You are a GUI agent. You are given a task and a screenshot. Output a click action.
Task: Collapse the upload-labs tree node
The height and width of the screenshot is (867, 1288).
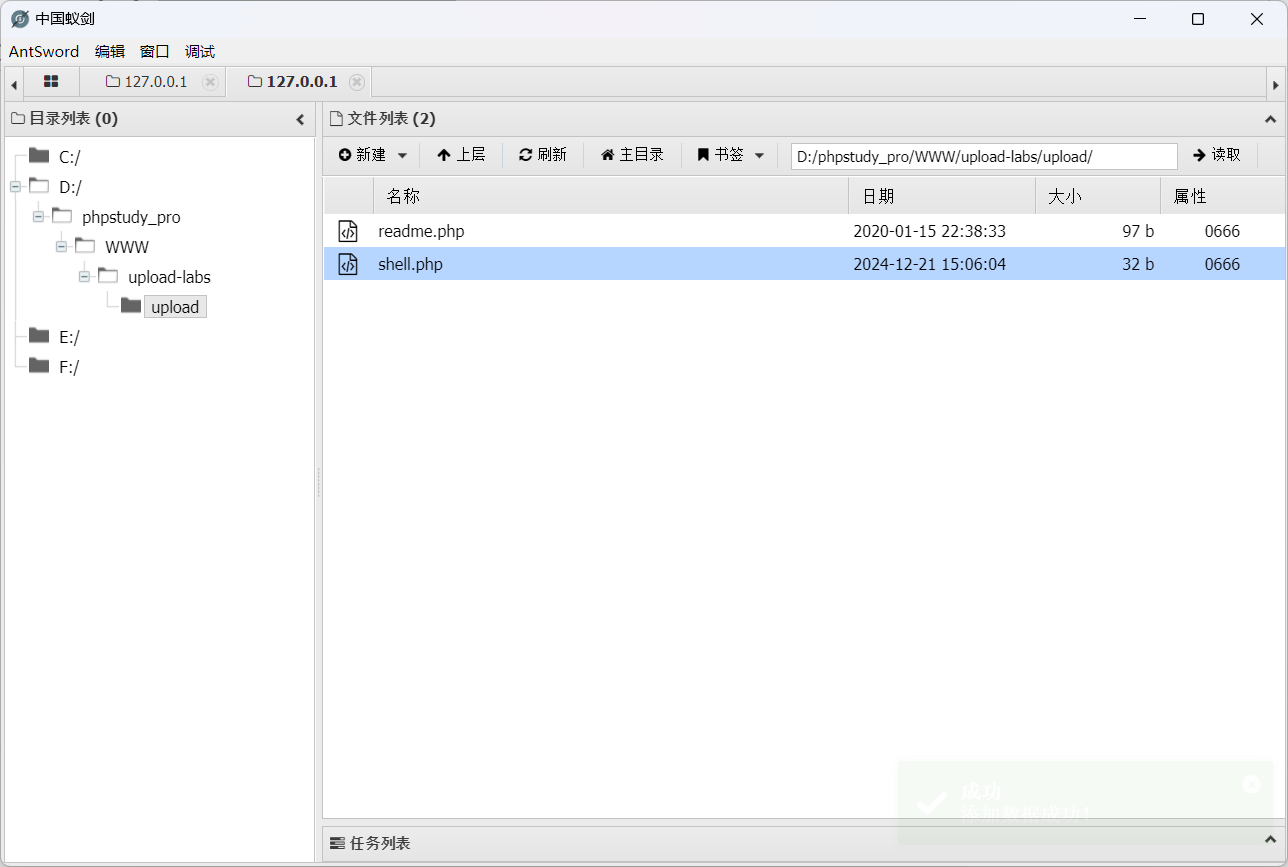(x=84, y=277)
